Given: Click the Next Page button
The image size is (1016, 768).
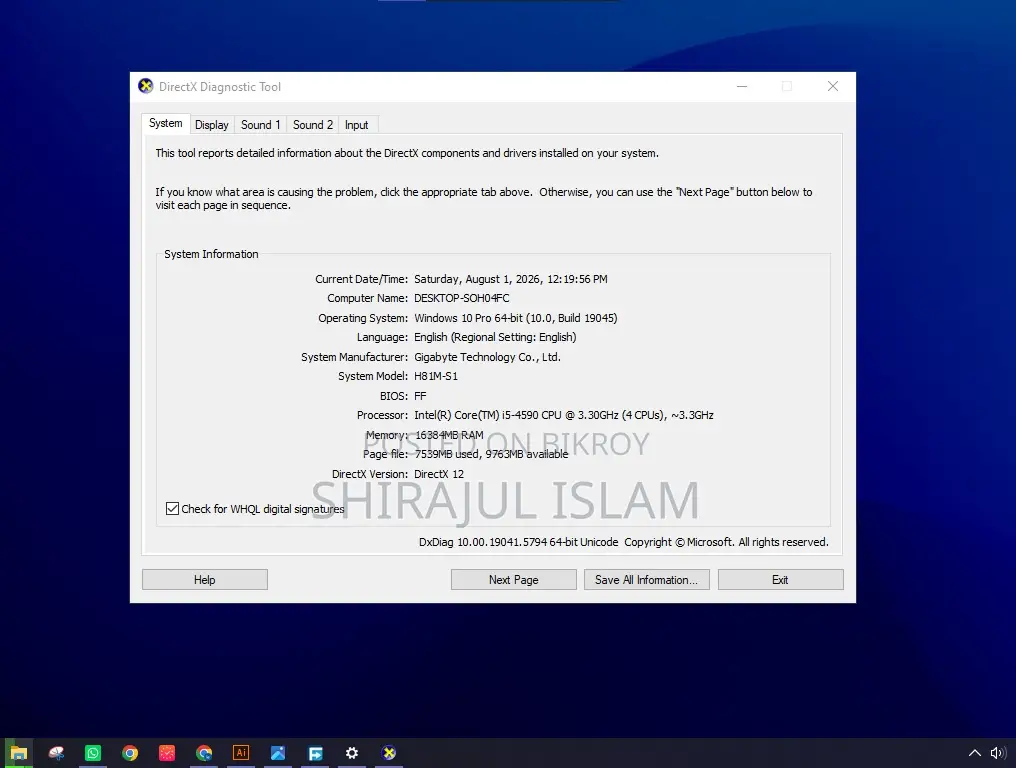Looking at the screenshot, I should tap(514, 579).
